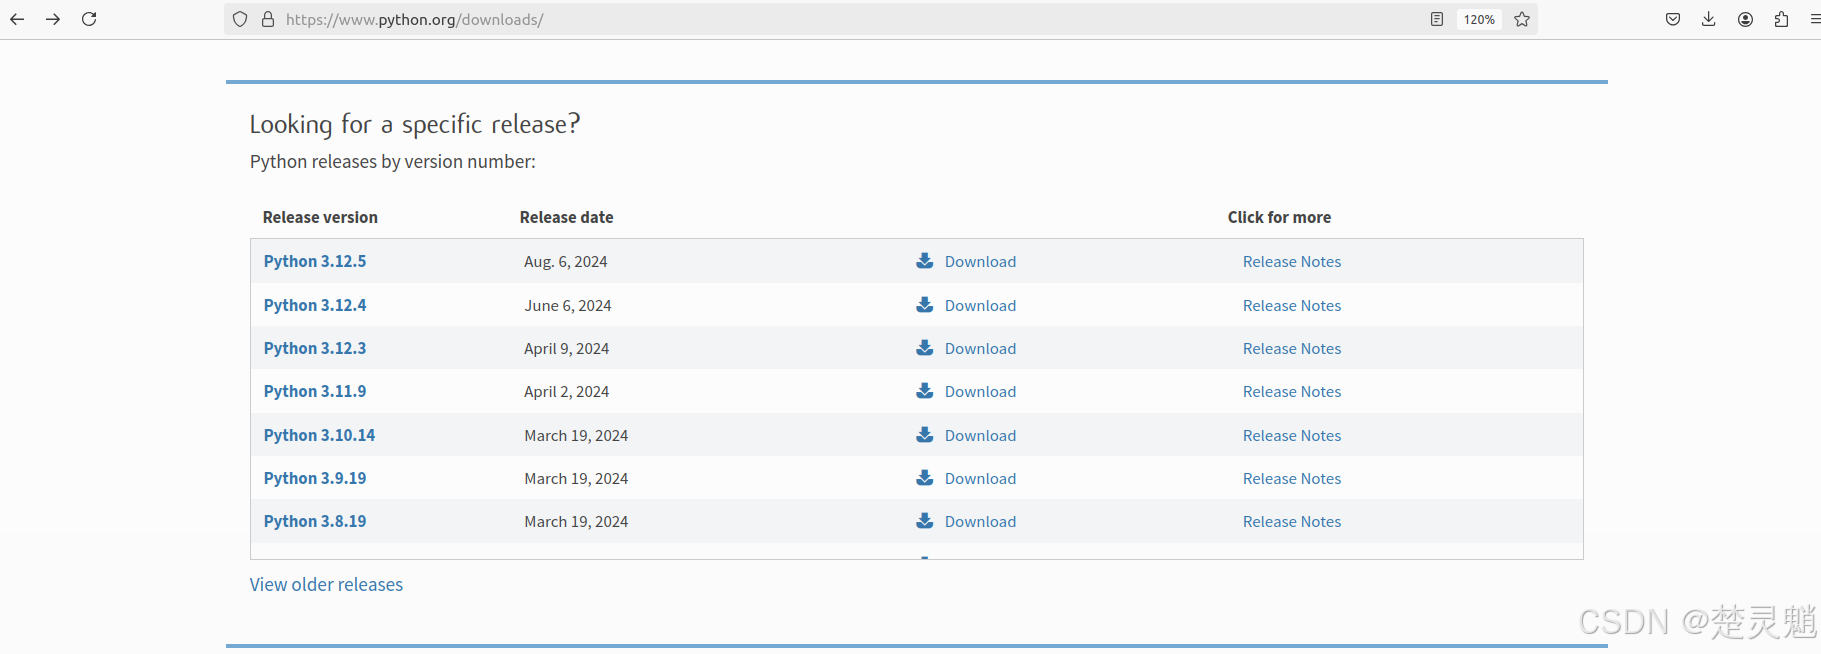Open the Python 3.12.5 release link
This screenshot has height=654, width=1821.
(315, 261)
